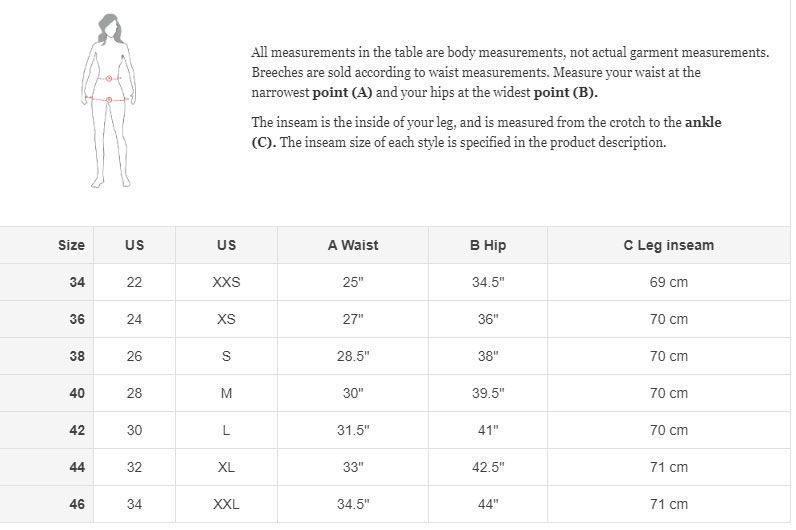Click the bold word "ankle"
Viewport: 796px width, 530px height.
pos(703,122)
